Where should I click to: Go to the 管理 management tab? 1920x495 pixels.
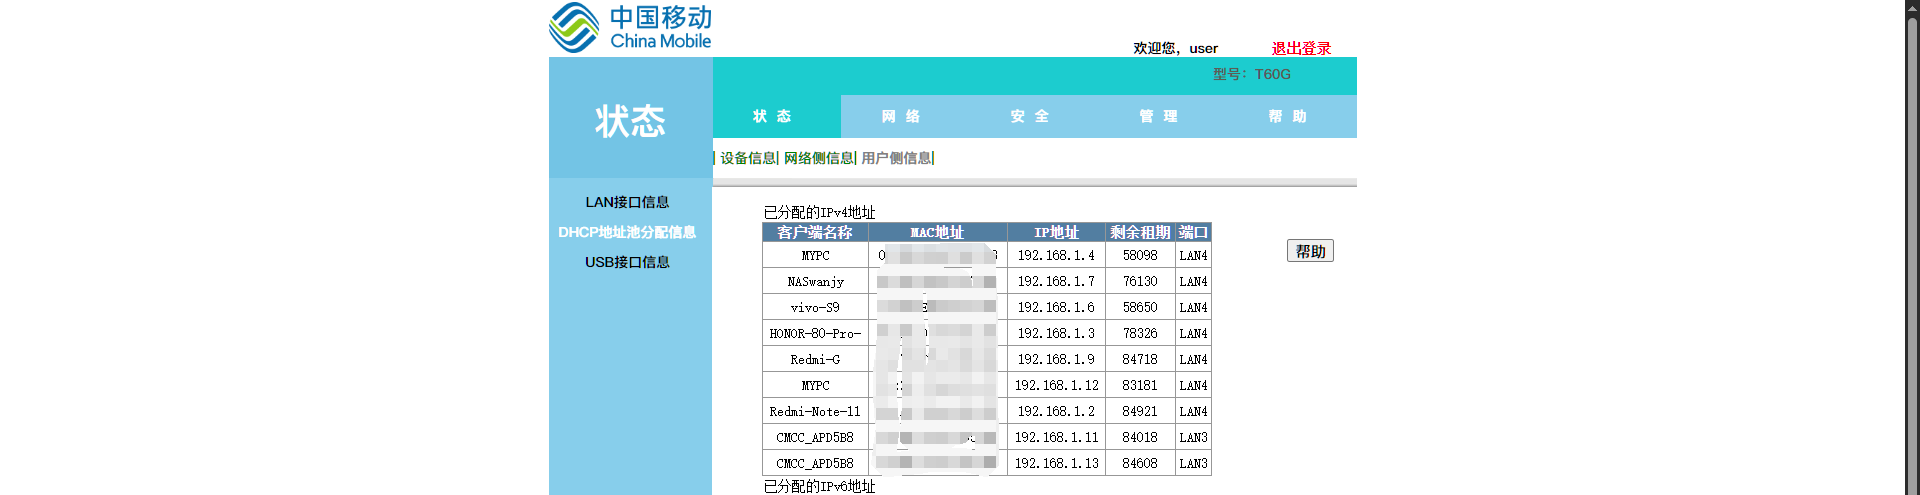click(x=1158, y=116)
